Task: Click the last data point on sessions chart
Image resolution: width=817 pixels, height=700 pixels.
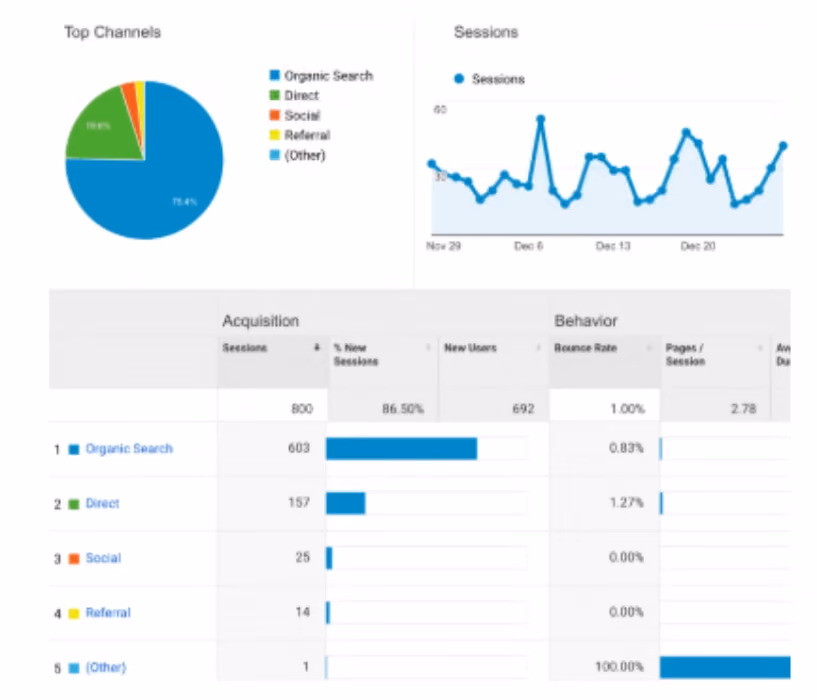Action: 783,146
